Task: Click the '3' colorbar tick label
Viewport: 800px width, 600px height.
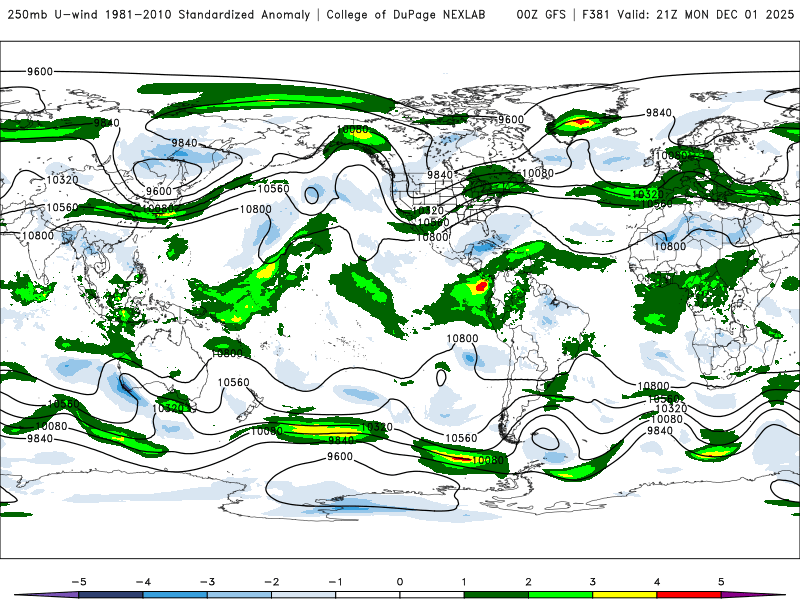Action: point(593,582)
